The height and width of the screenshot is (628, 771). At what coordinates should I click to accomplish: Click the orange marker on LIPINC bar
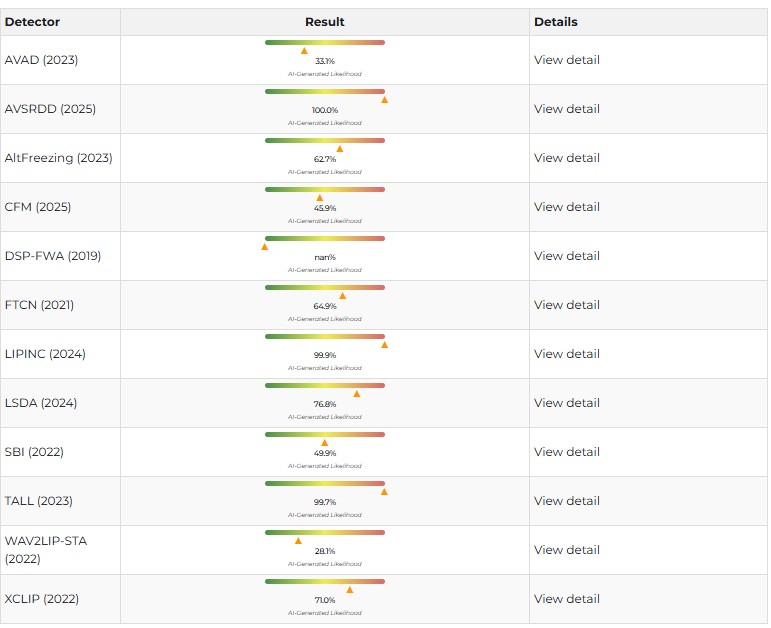tap(384, 345)
